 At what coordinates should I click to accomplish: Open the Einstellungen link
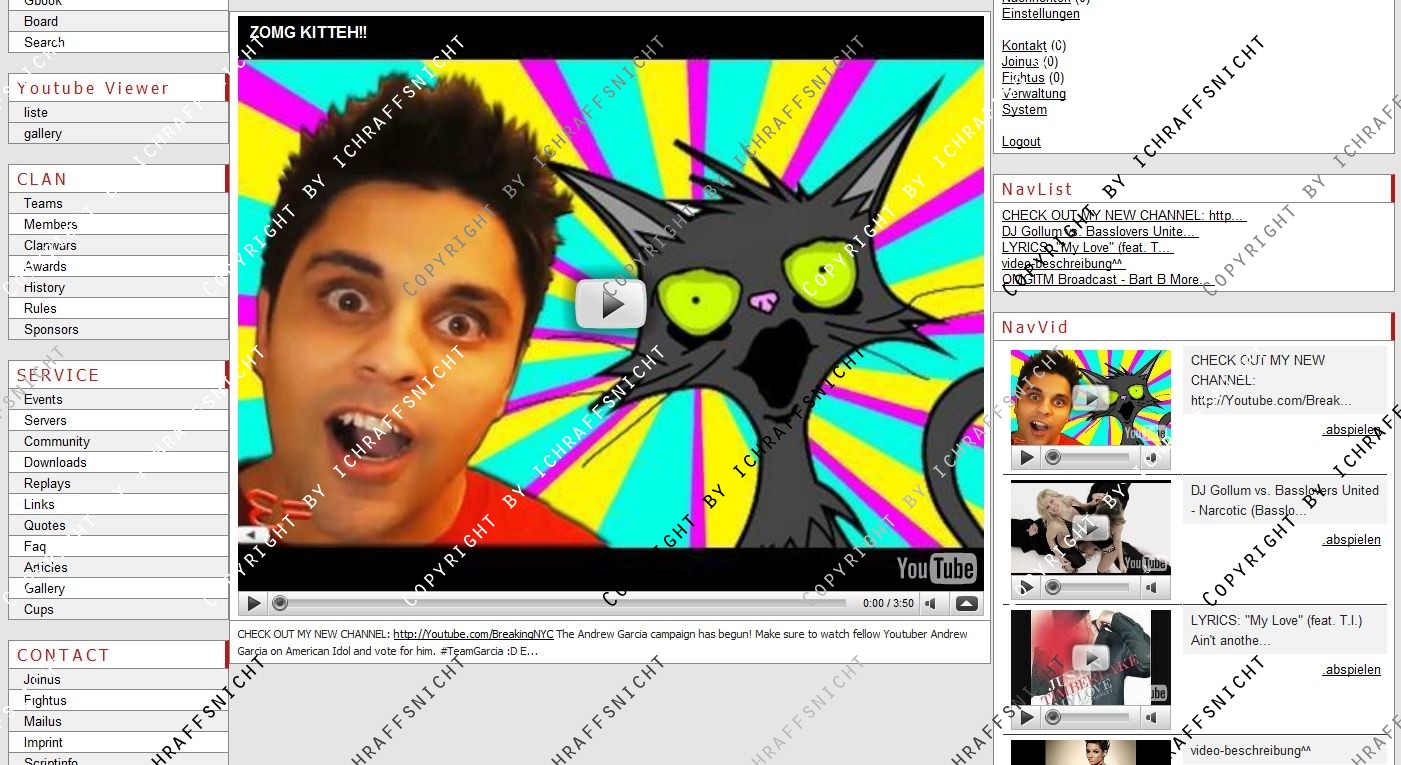(1040, 14)
